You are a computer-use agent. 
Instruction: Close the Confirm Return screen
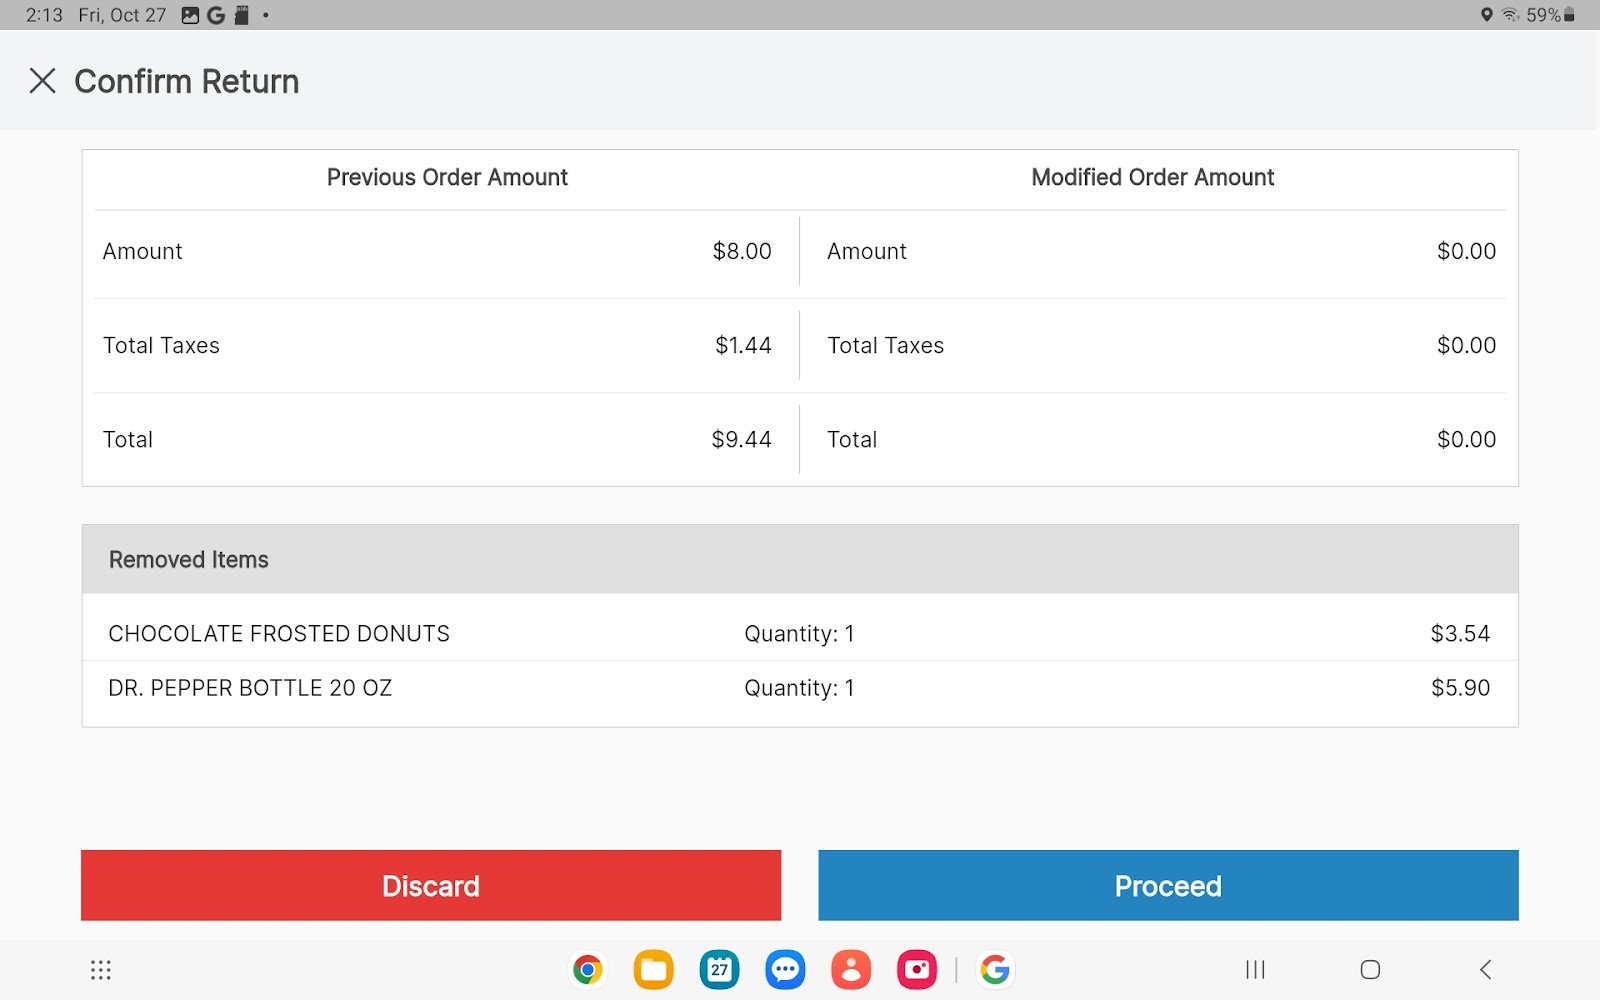pyautogui.click(x=42, y=81)
